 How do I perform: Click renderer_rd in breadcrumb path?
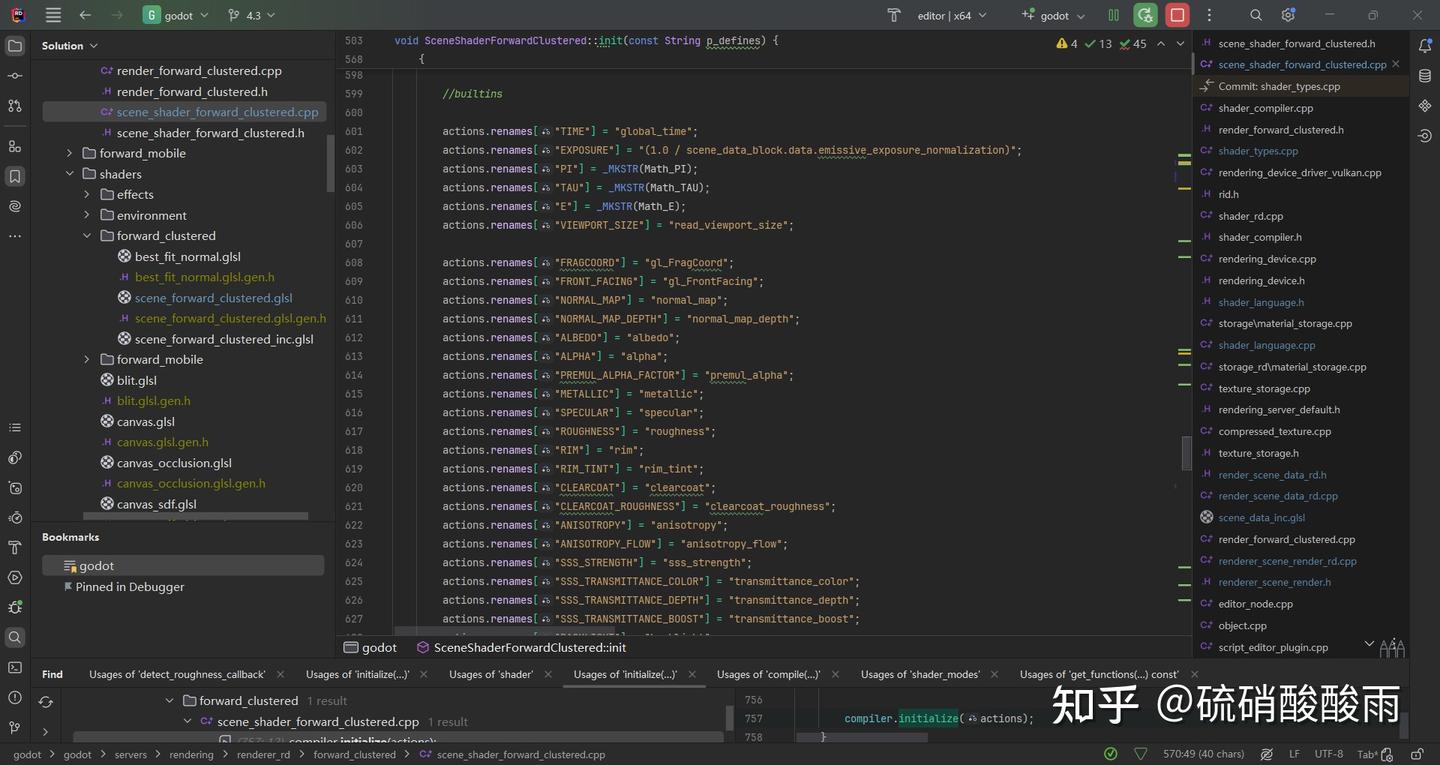tap(264, 755)
